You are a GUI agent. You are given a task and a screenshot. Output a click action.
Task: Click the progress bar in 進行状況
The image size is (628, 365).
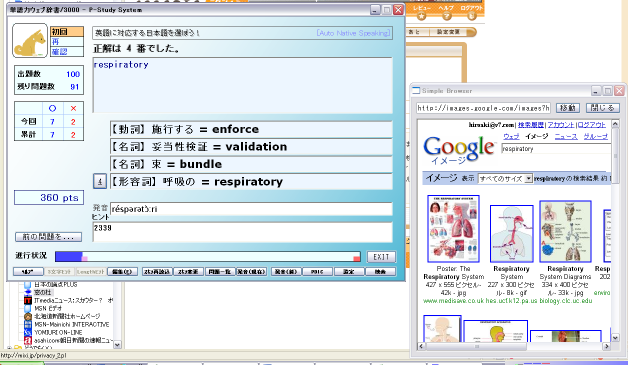[207, 257]
